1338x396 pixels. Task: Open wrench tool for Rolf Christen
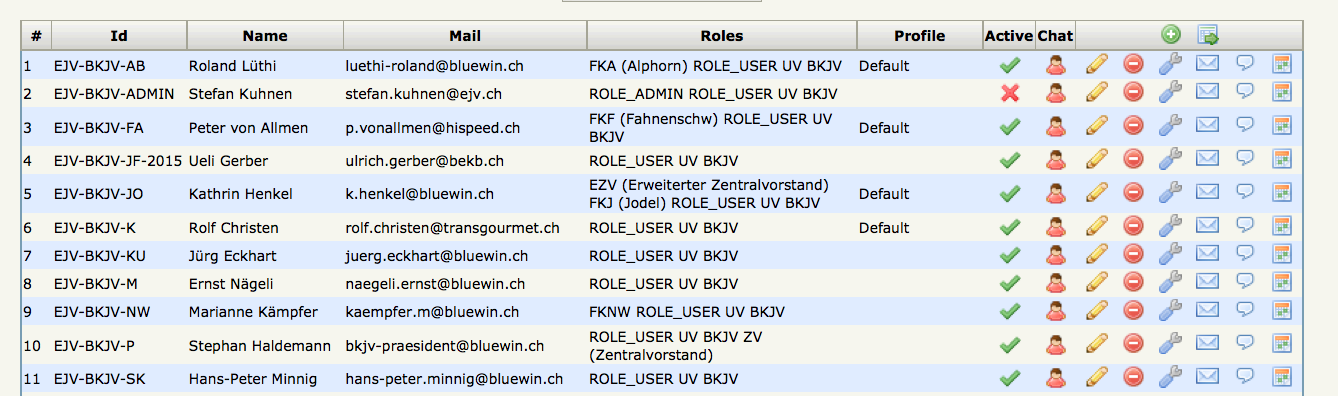(1170, 227)
